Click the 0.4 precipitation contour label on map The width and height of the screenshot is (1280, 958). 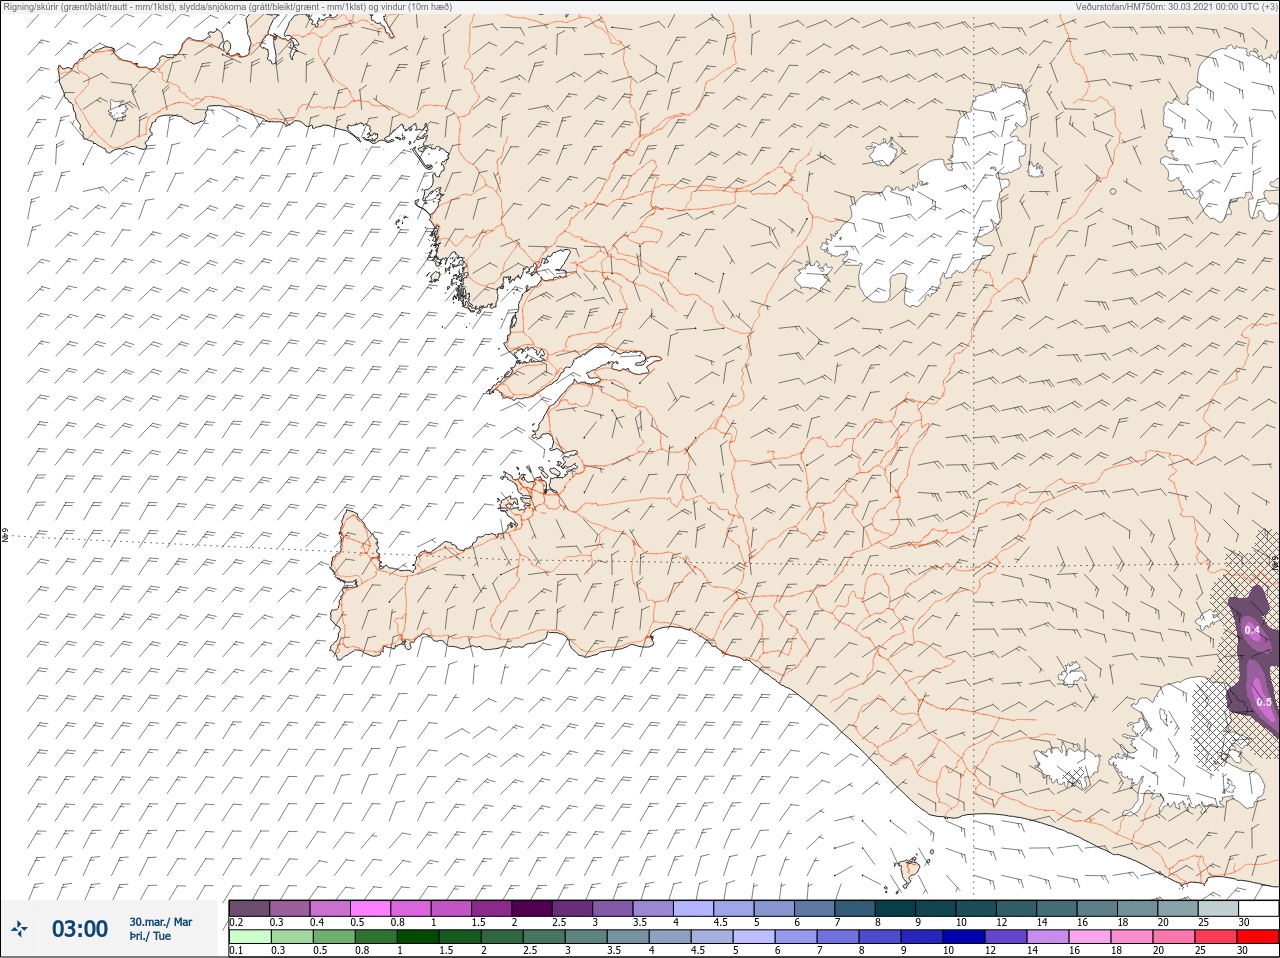click(x=1252, y=630)
